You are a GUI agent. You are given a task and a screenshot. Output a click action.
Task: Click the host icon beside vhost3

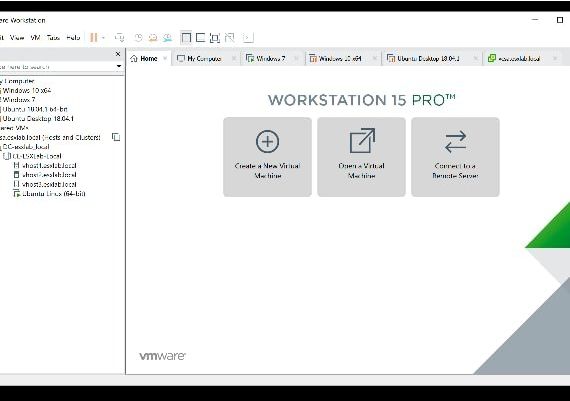[16, 184]
